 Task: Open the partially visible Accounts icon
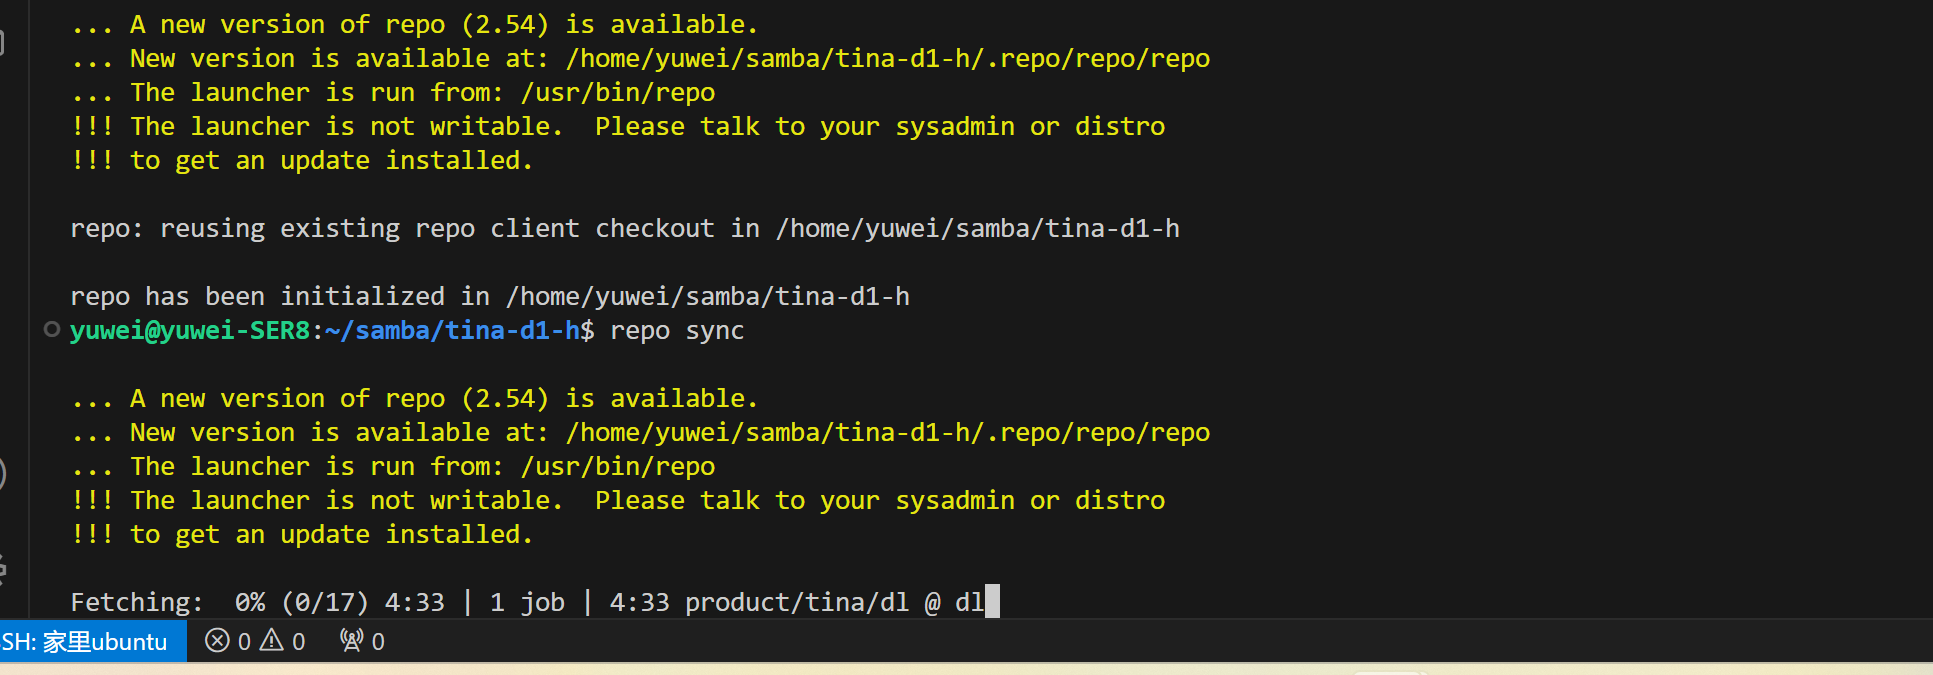[x=3, y=474]
